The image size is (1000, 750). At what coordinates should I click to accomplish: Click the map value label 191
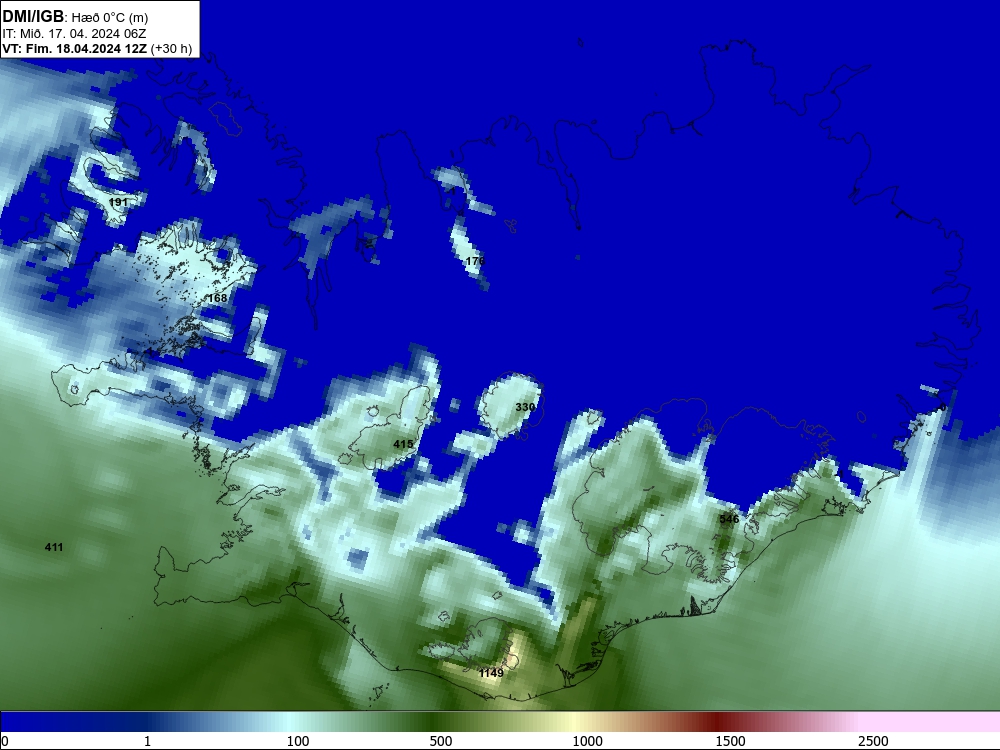click(x=118, y=202)
